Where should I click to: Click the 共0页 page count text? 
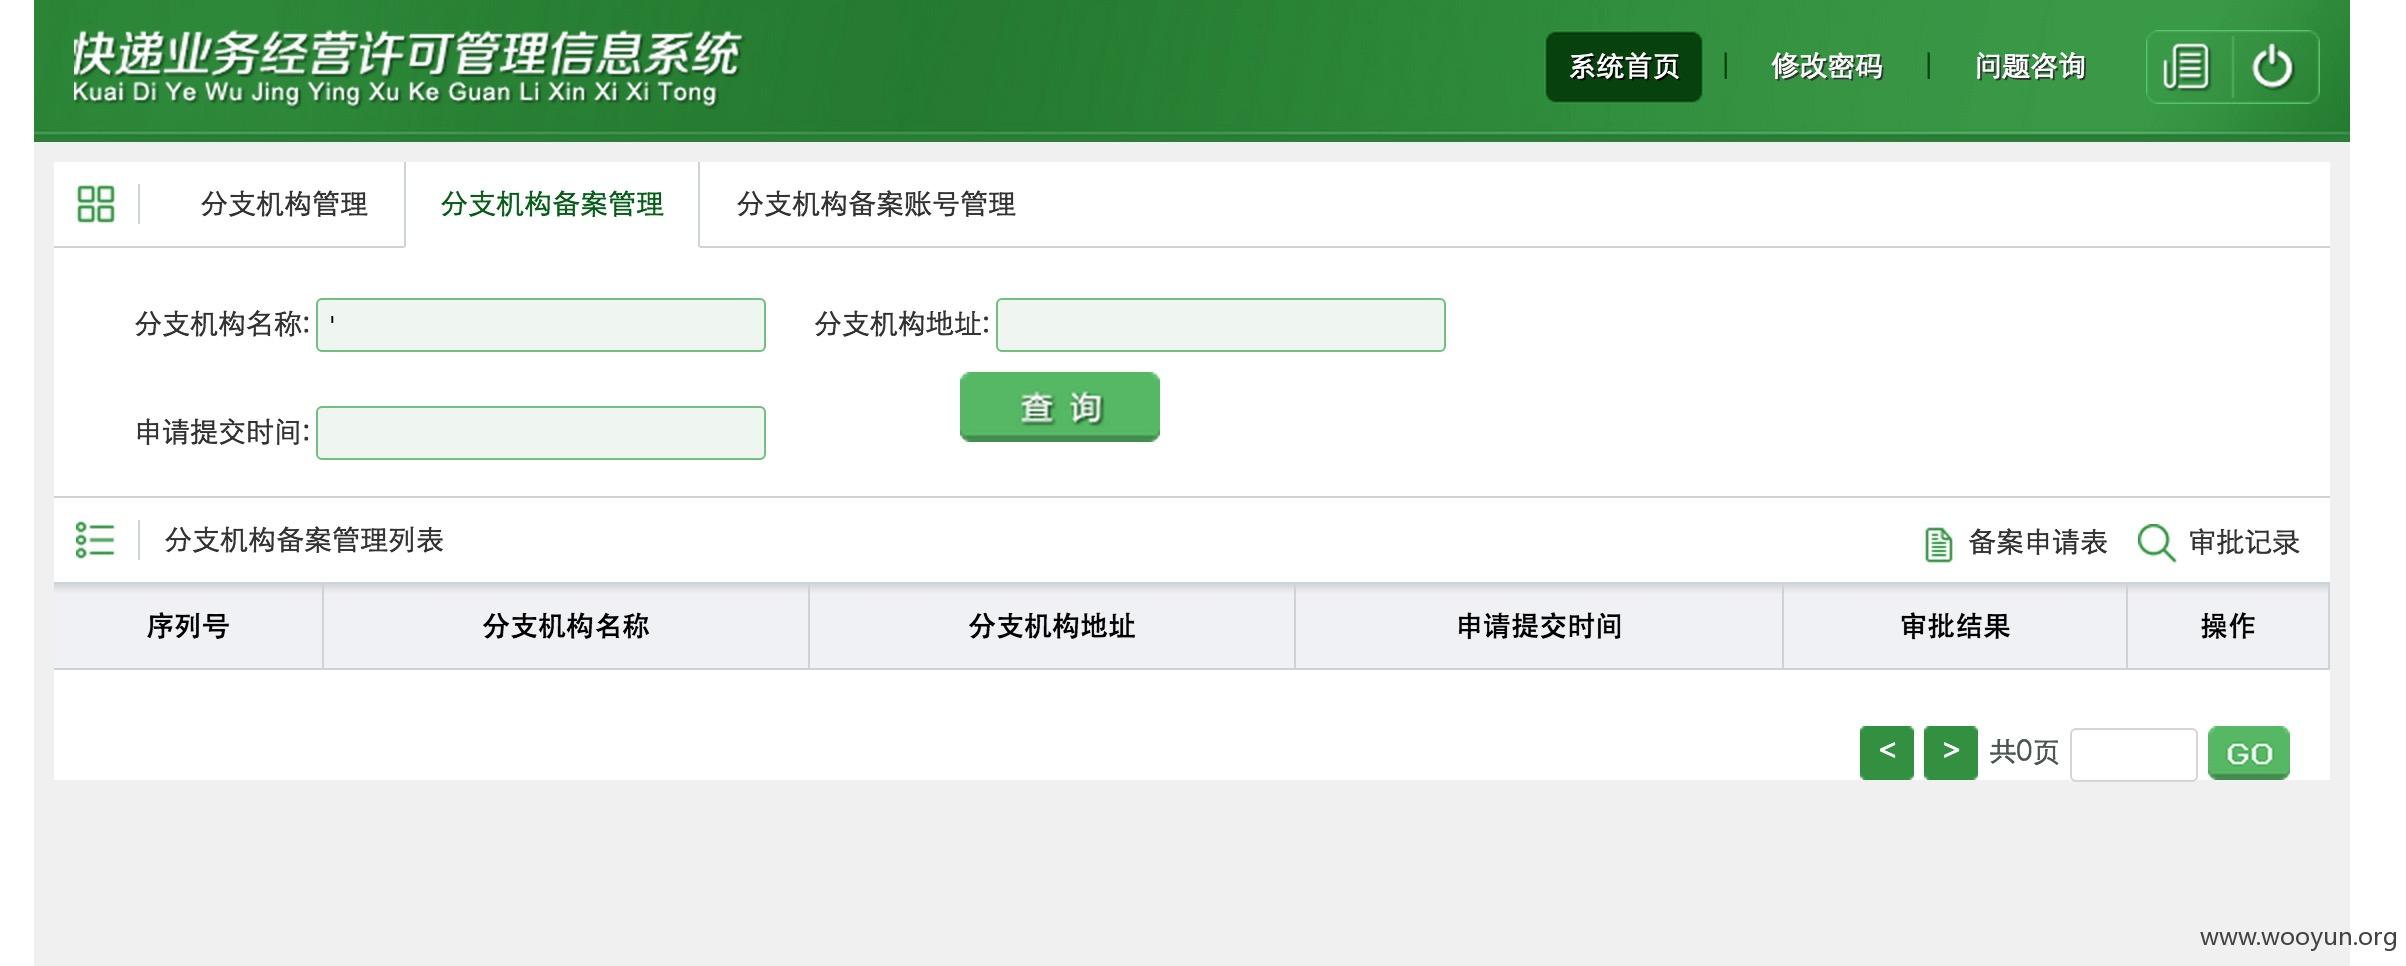coord(2024,752)
